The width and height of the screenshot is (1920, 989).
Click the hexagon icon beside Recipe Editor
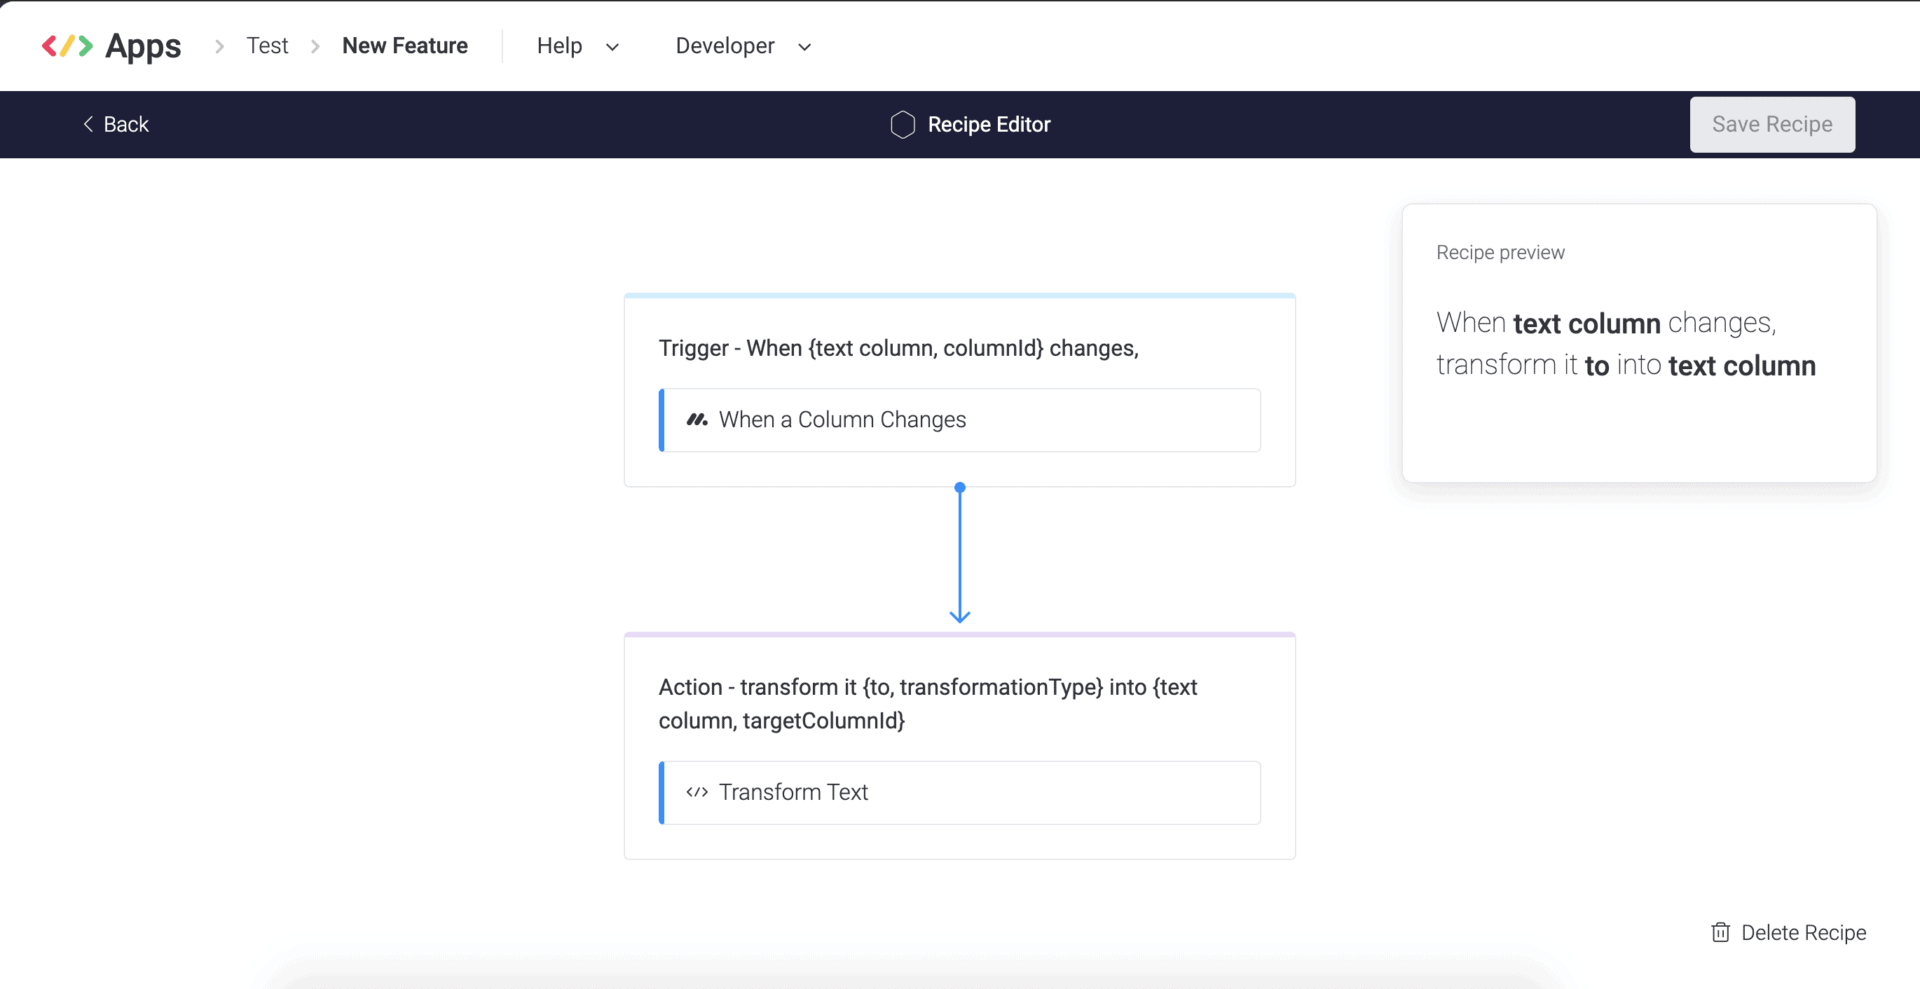[x=902, y=125]
